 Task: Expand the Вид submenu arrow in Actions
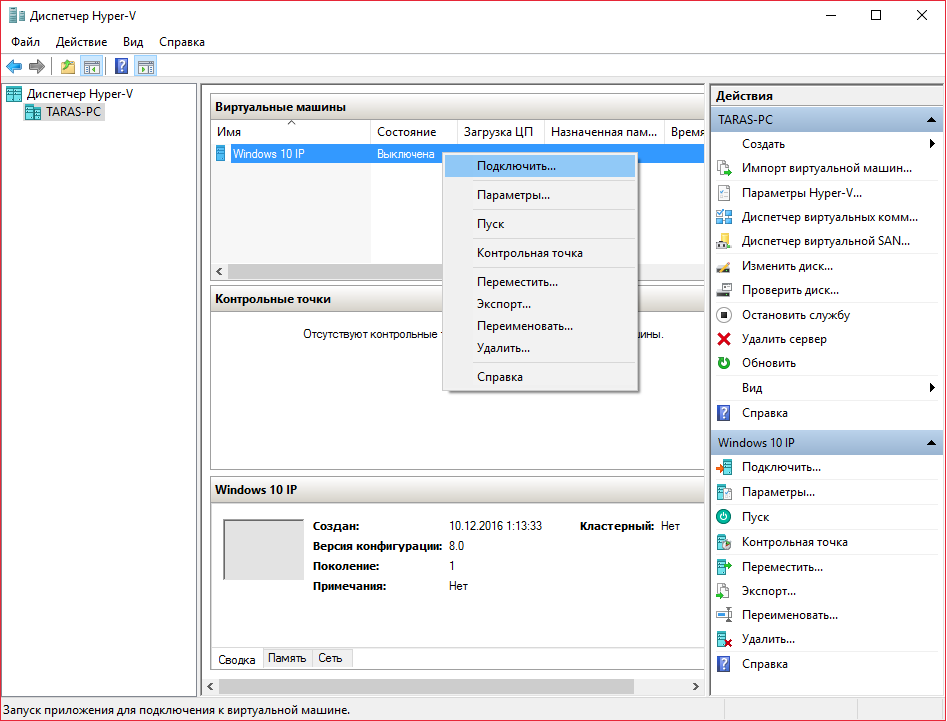click(932, 388)
